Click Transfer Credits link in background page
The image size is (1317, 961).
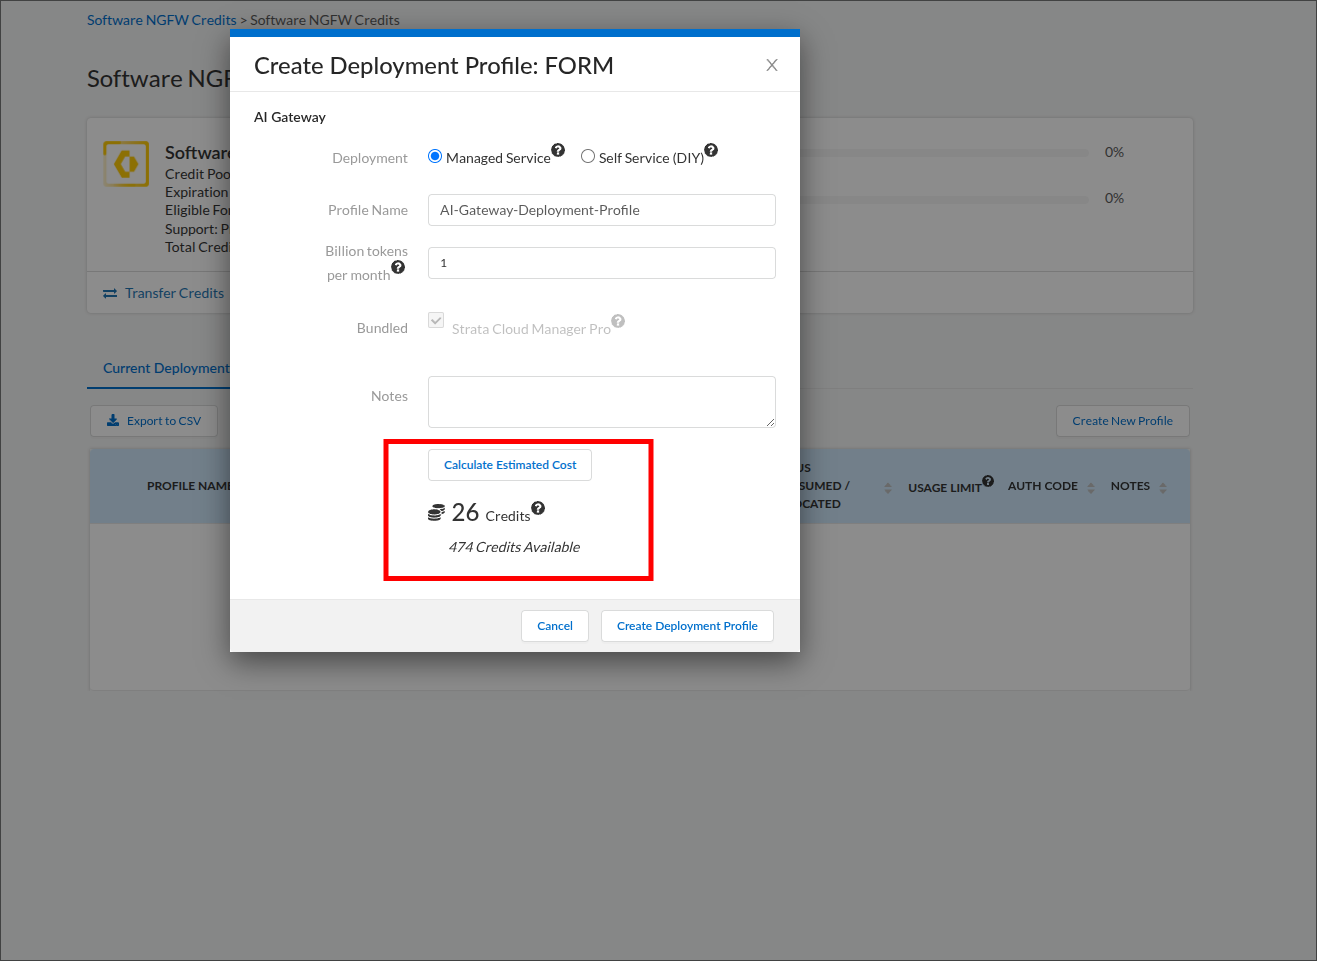coord(174,293)
